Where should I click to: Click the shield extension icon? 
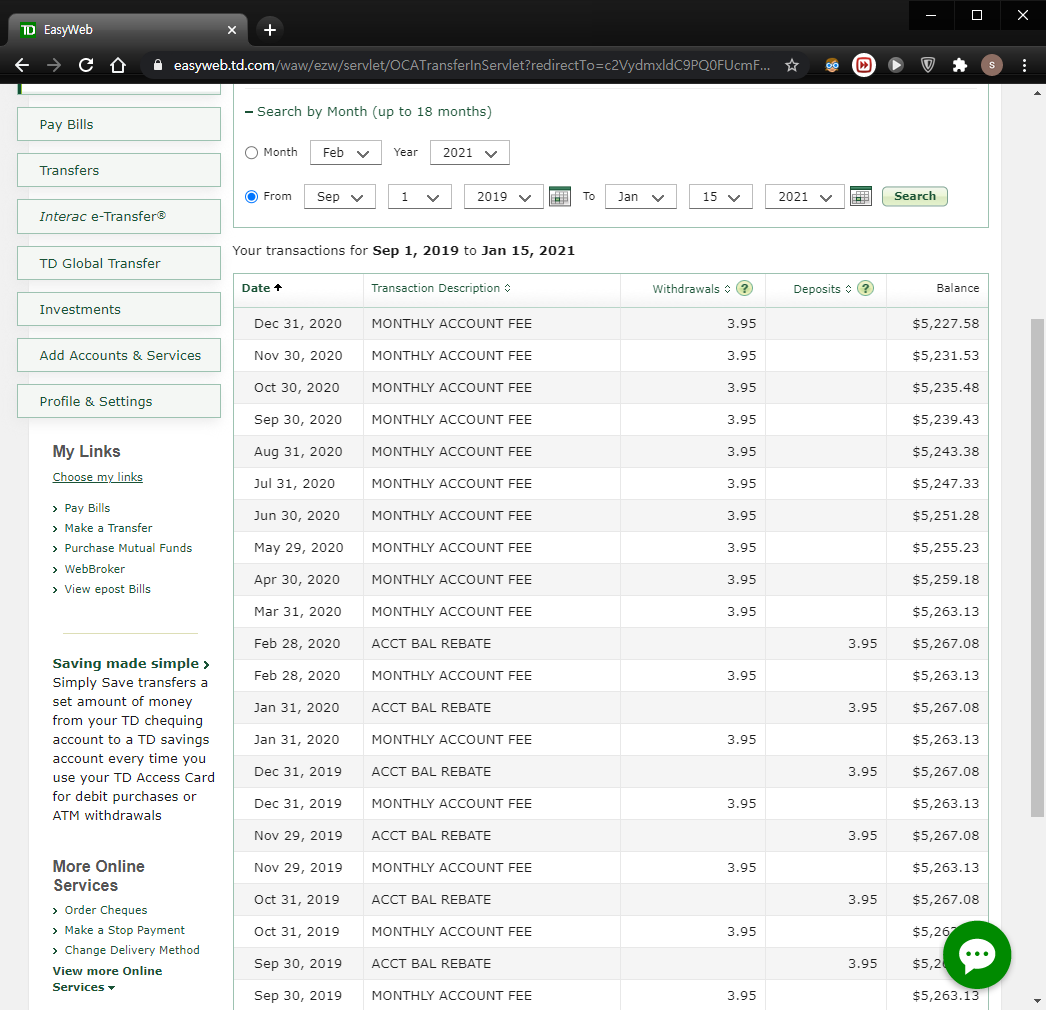pos(927,65)
